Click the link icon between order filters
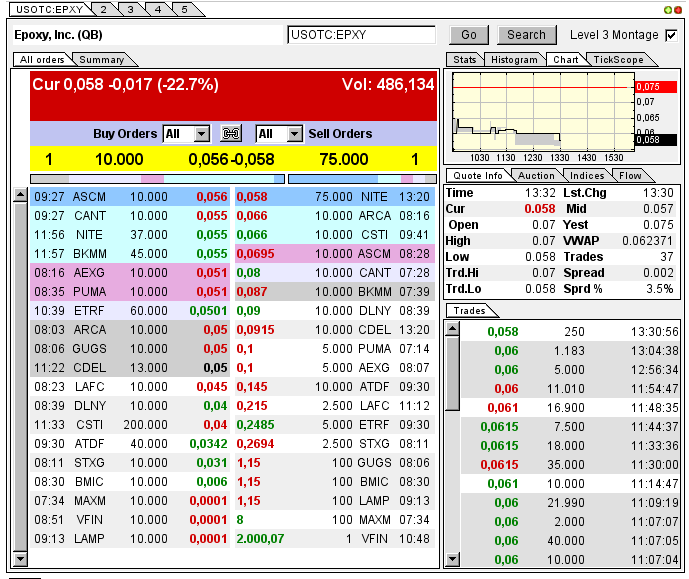This screenshot has height=579, width=689. click(x=231, y=134)
